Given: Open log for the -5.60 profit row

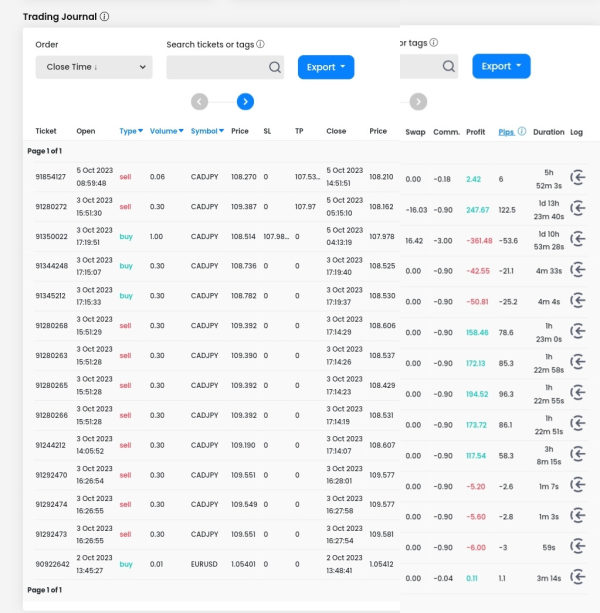Looking at the screenshot, I should pyautogui.click(x=578, y=516).
